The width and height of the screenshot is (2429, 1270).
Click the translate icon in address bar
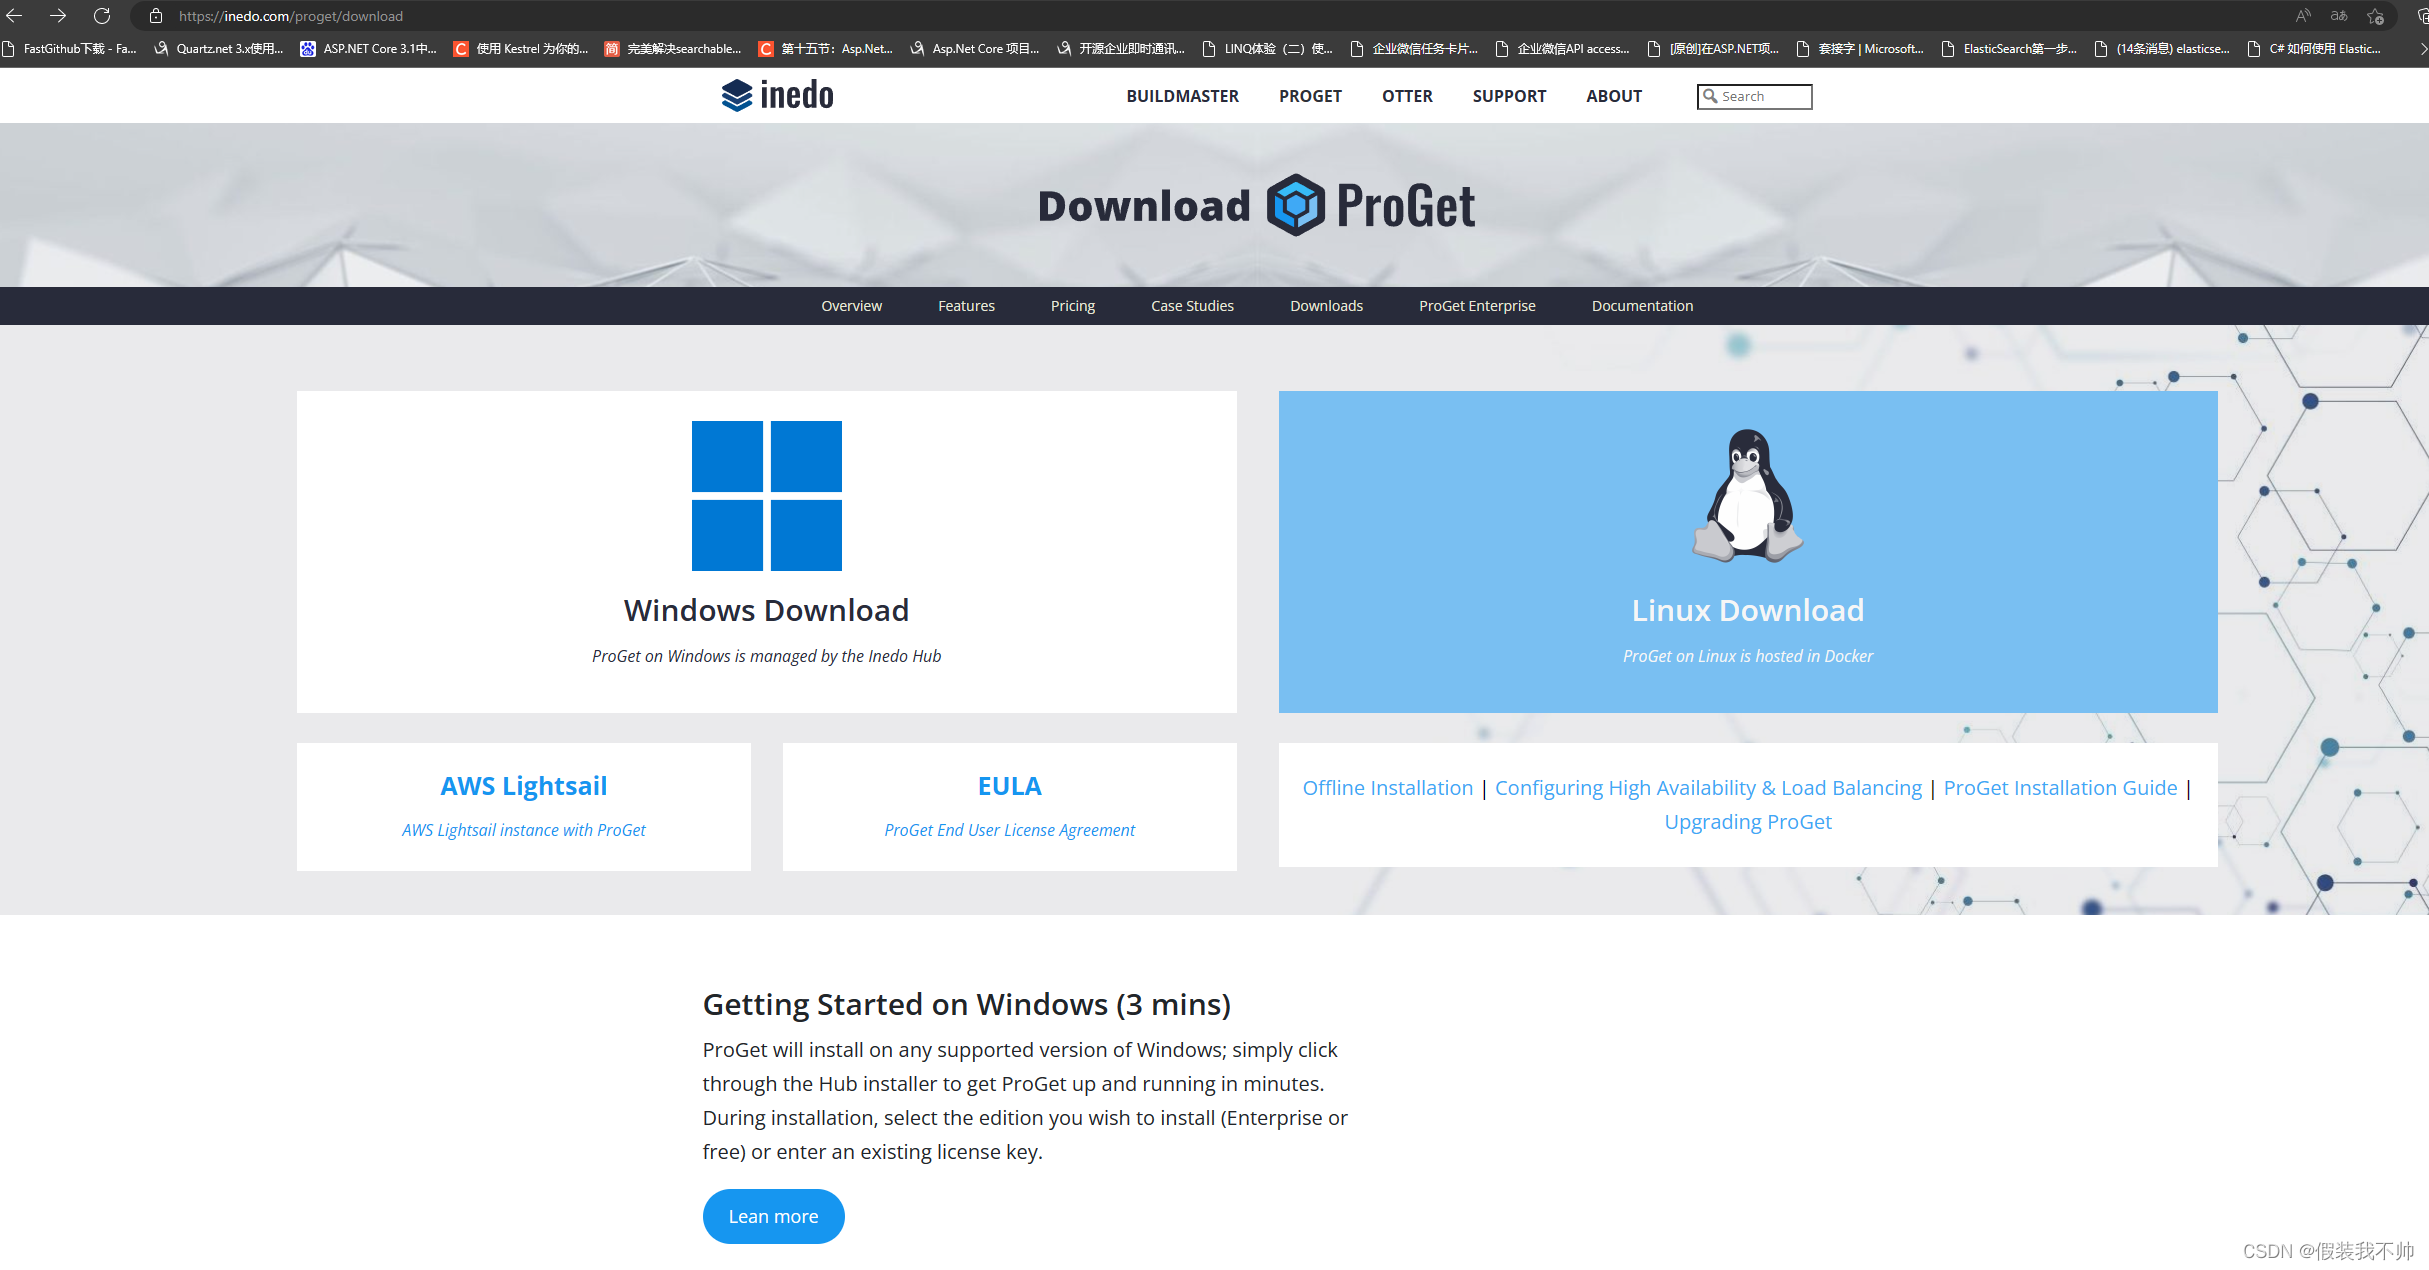point(2339,16)
